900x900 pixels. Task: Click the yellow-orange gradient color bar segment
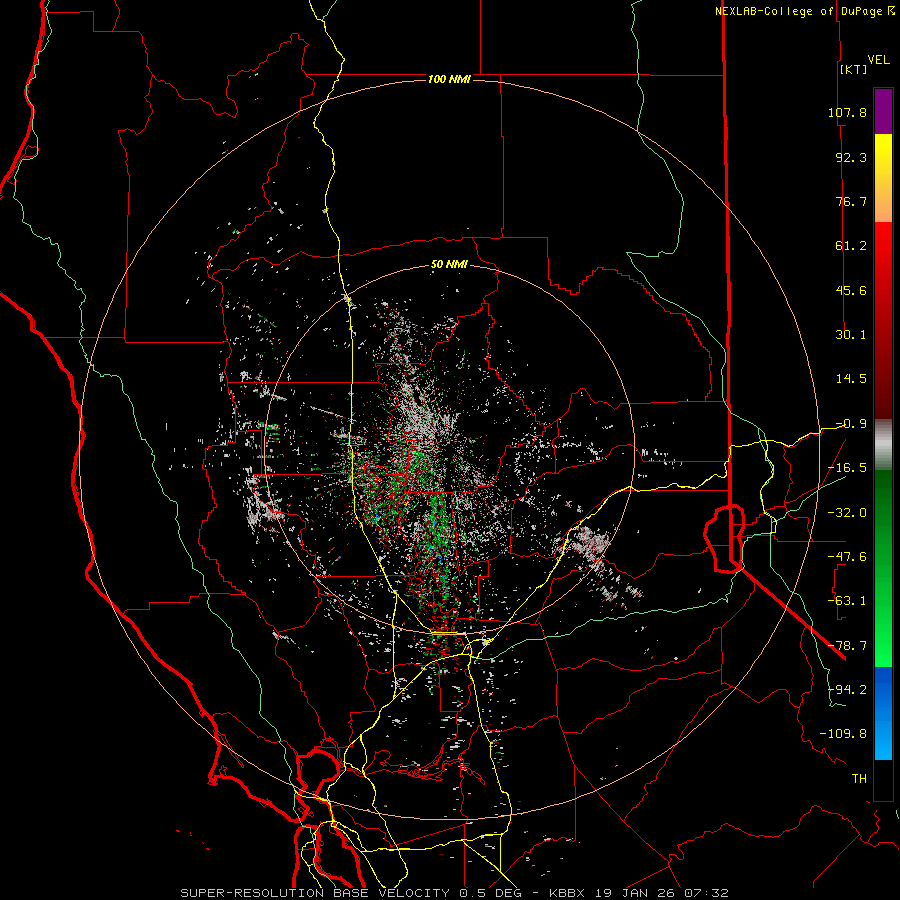(x=883, y=178)
